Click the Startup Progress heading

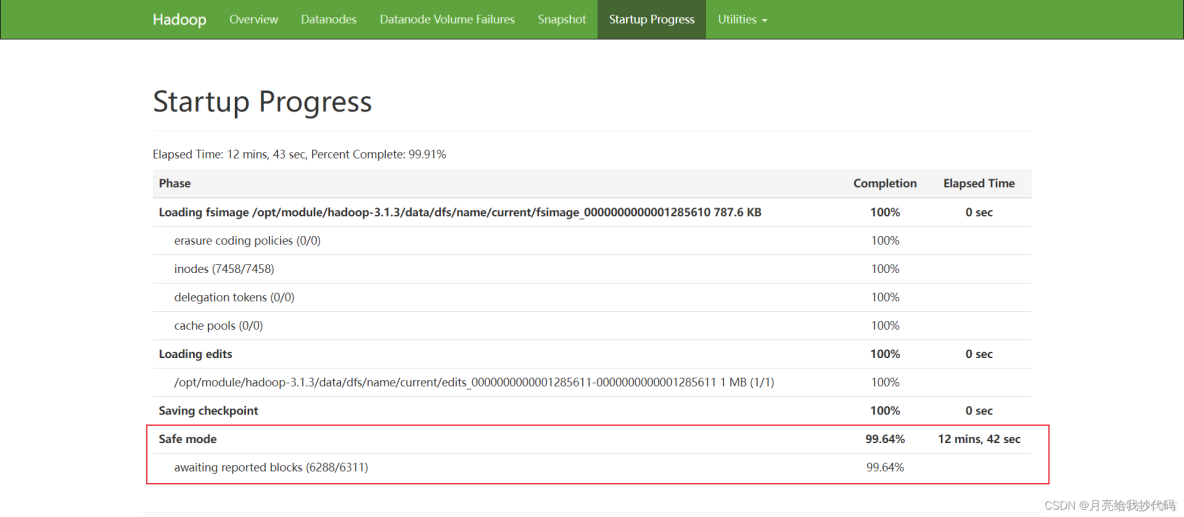pos(262,101)
